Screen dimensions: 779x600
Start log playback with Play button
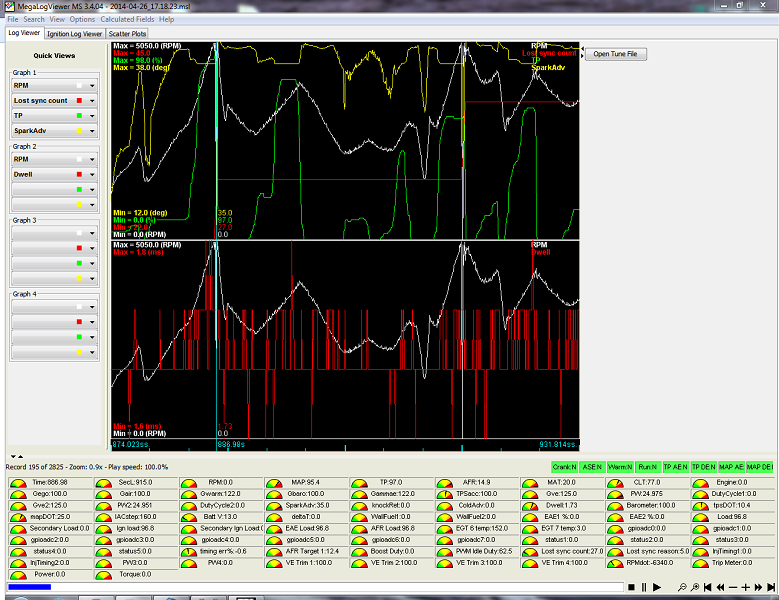tap(657, 586)
